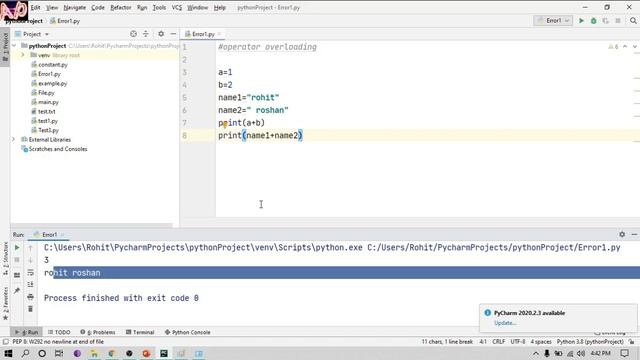Open Task View on taskbar
Screen dimensions: 640x360
pos(59,353)
